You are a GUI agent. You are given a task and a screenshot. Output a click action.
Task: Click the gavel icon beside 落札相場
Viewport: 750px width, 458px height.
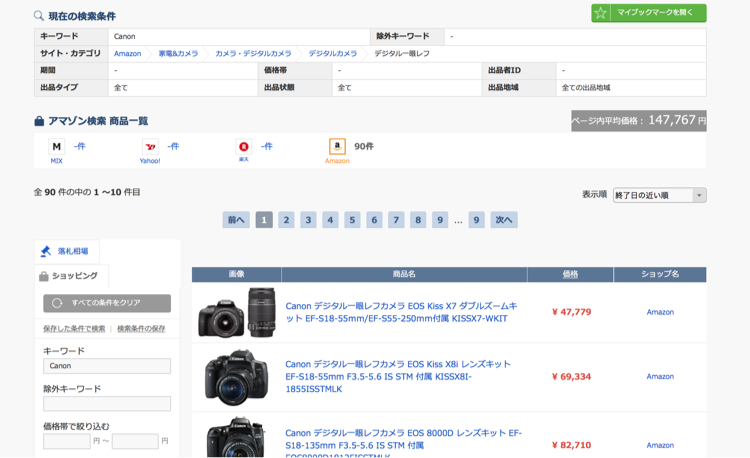tap(46, 251)
